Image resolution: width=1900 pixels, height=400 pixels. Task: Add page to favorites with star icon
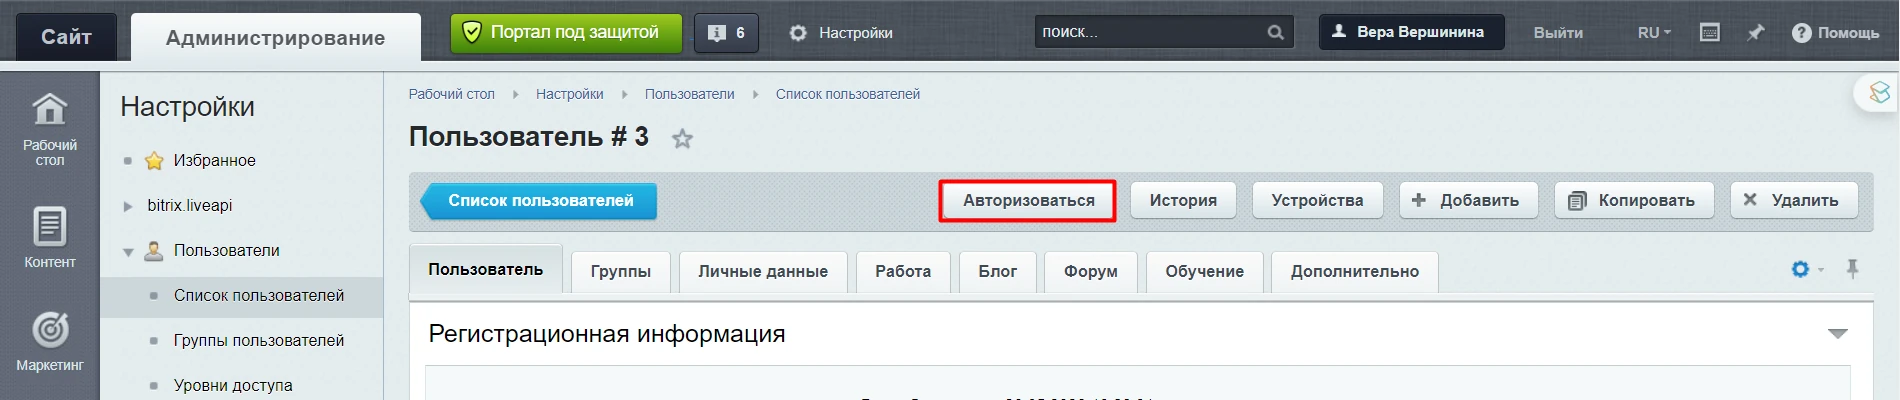682,139
